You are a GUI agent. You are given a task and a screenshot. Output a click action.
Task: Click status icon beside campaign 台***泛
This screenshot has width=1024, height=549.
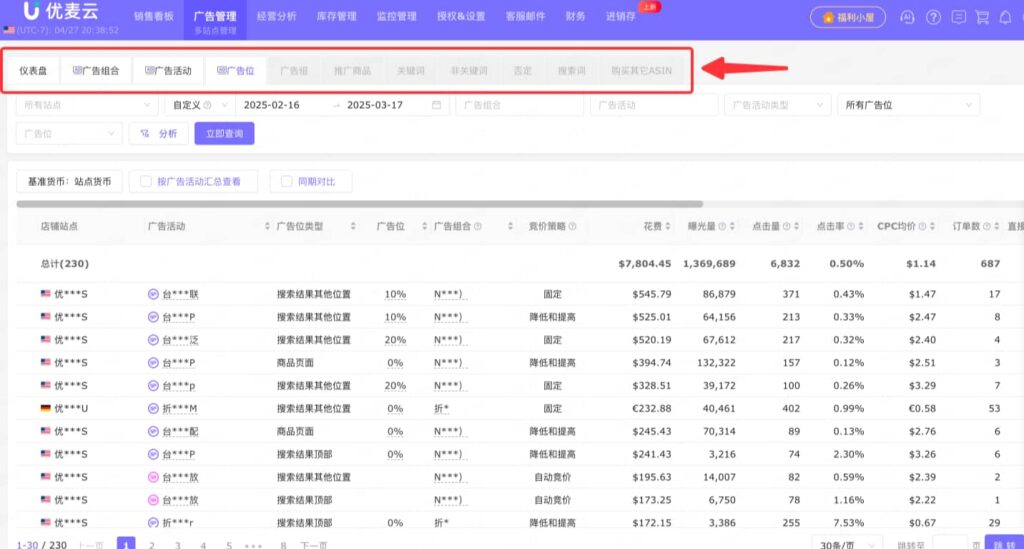[153, 340]
